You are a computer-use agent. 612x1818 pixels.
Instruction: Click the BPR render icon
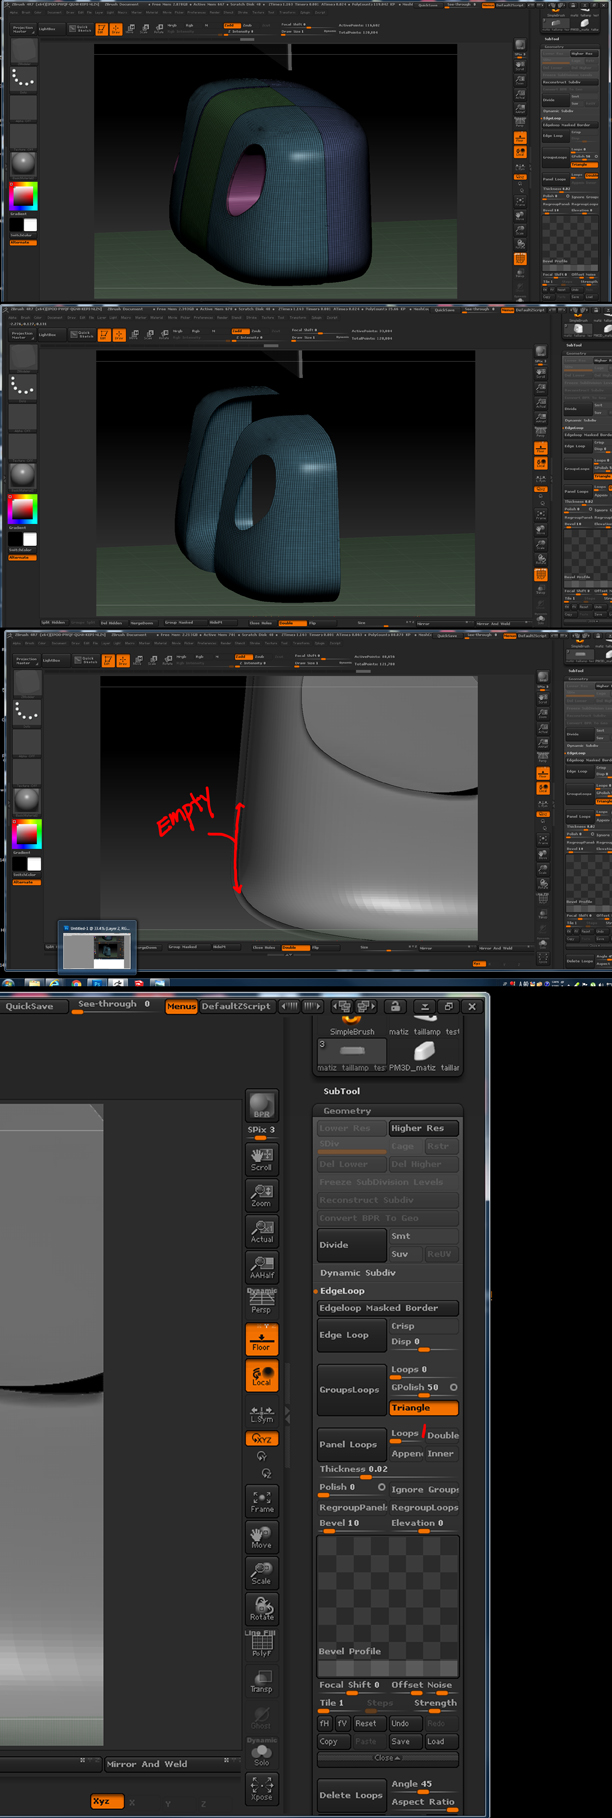pos(262,1105)
